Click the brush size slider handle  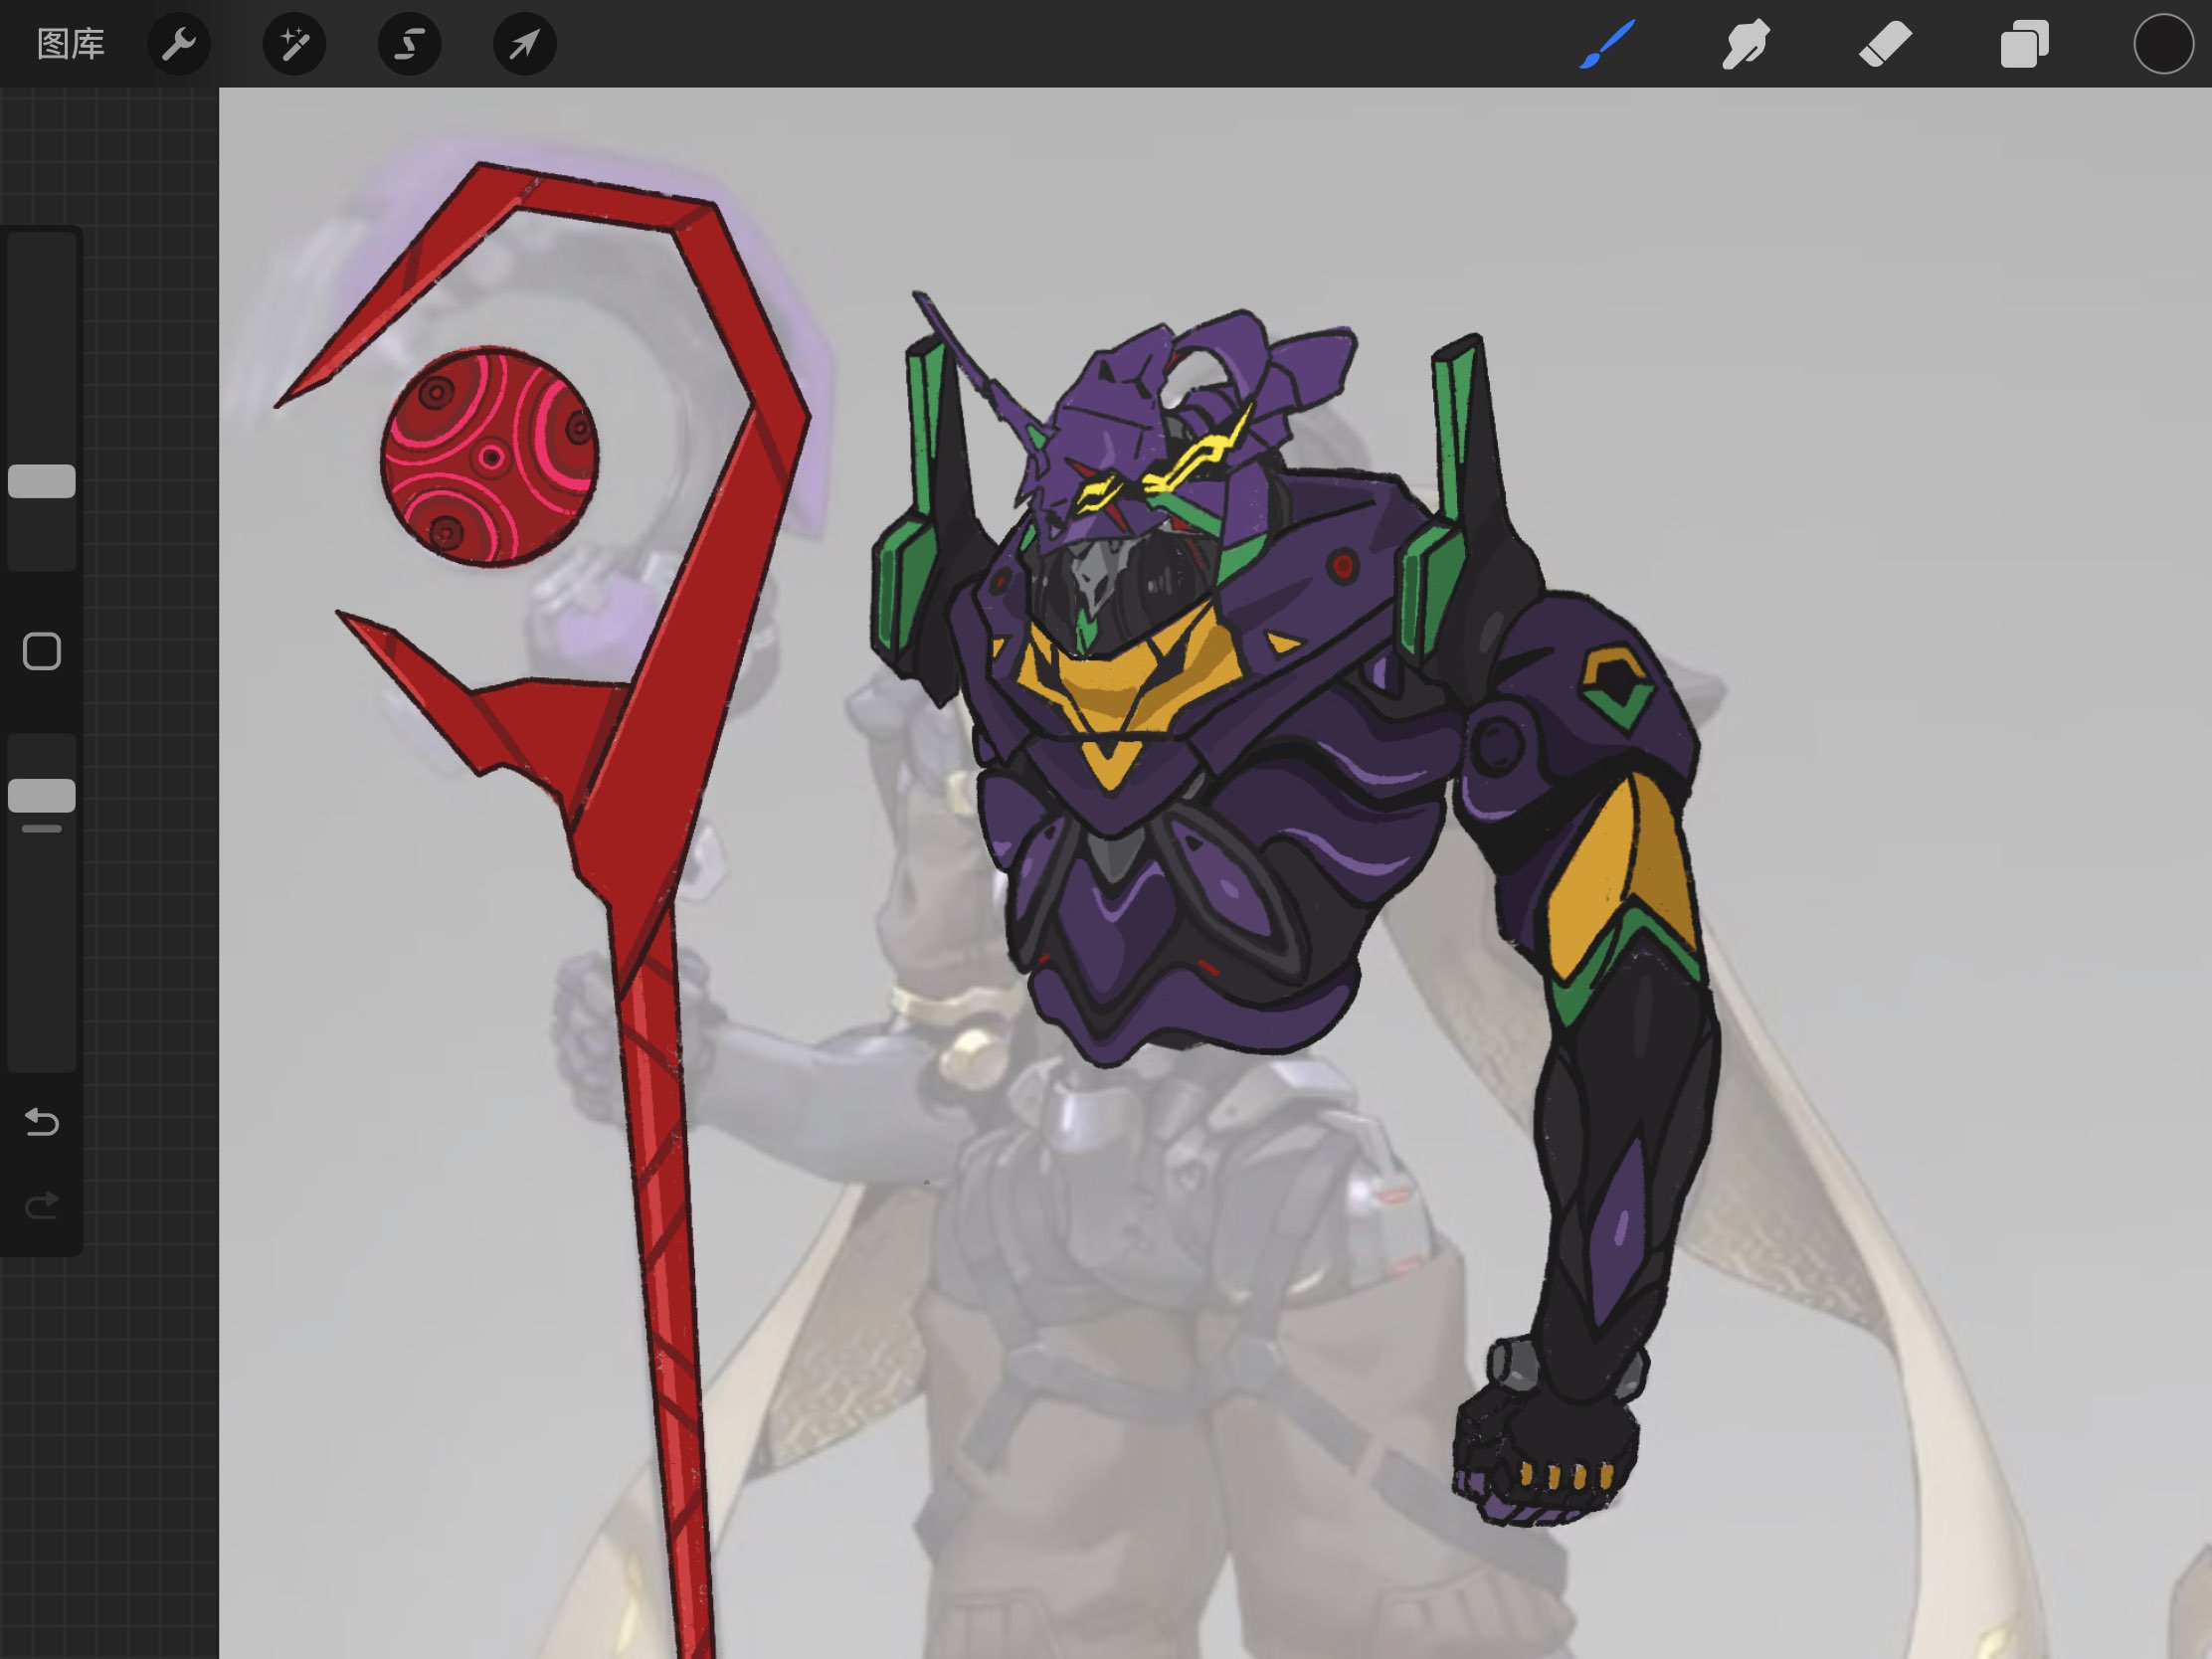[x=42, y=481]
